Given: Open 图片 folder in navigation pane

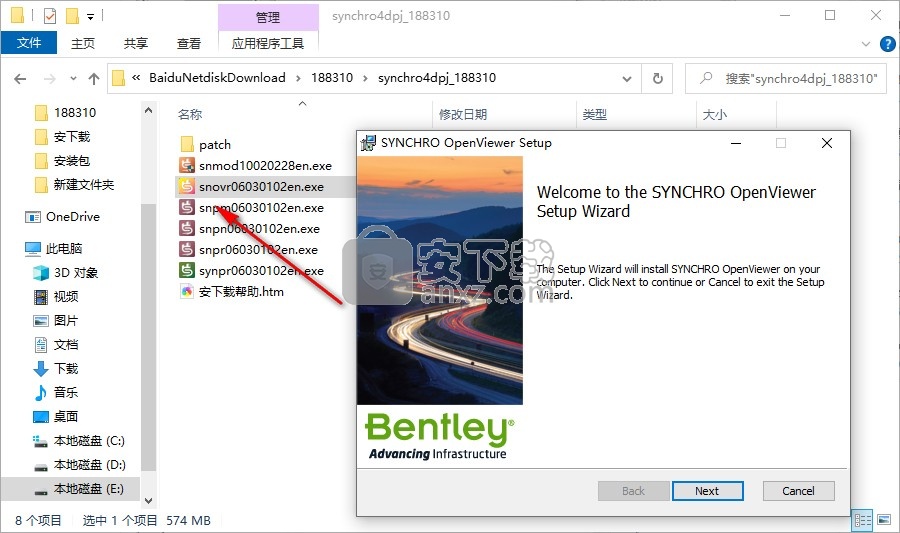Looking at the screenshot, I should click(56, 321).
